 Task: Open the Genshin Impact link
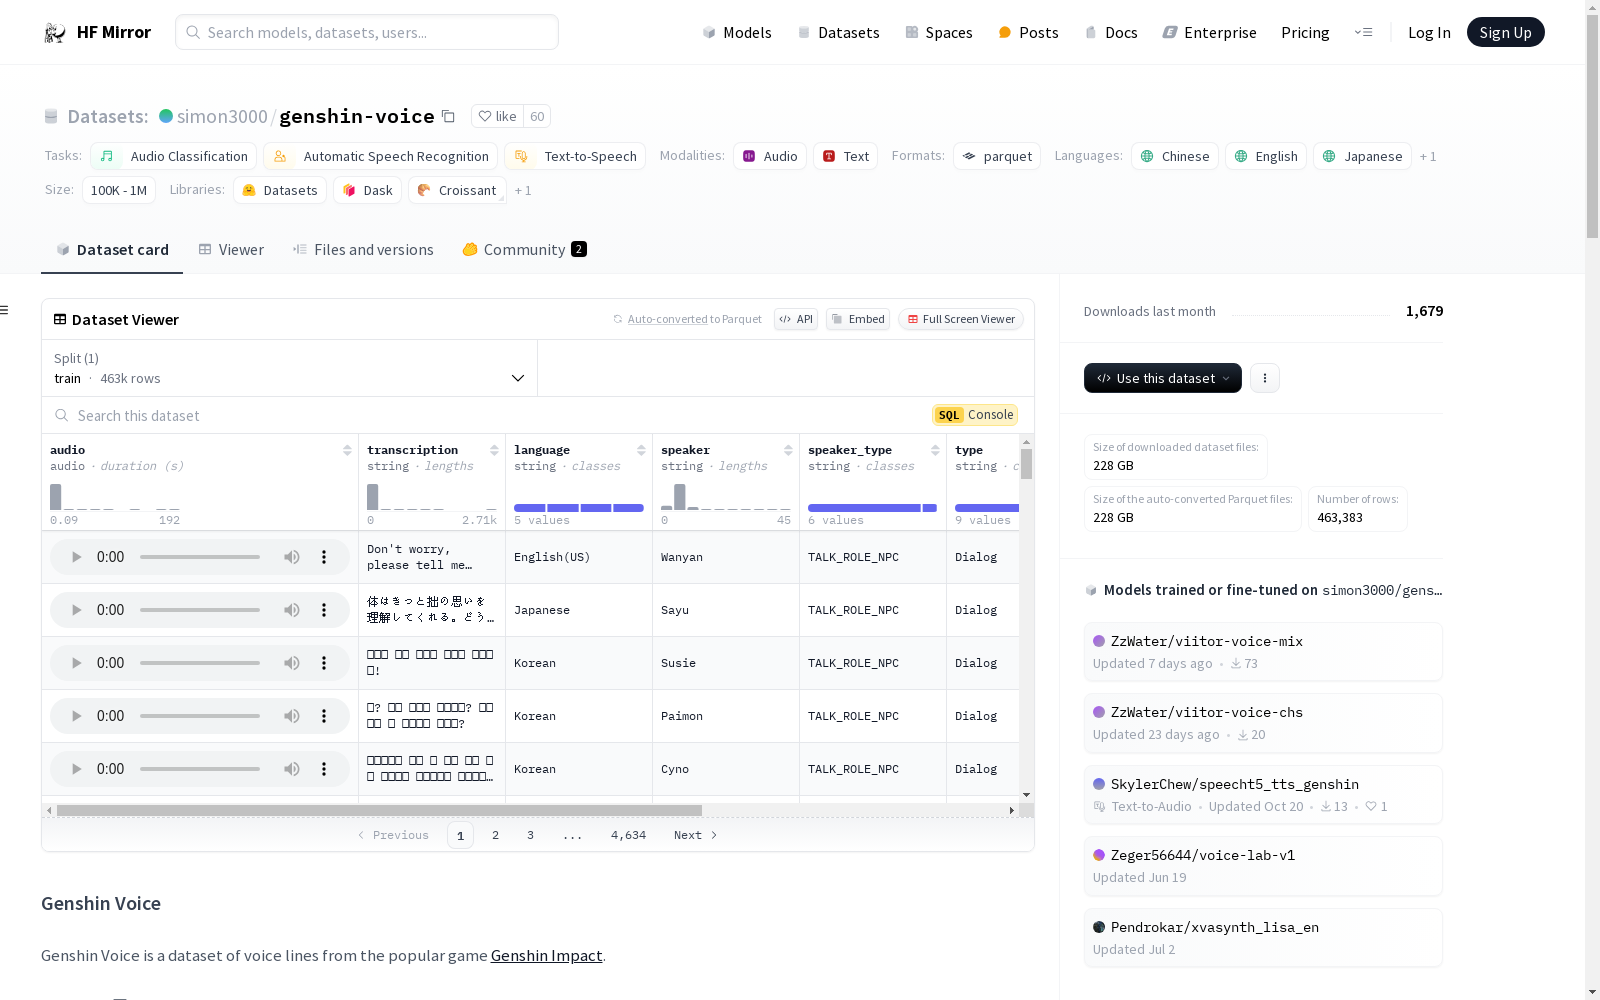point(546,956)
